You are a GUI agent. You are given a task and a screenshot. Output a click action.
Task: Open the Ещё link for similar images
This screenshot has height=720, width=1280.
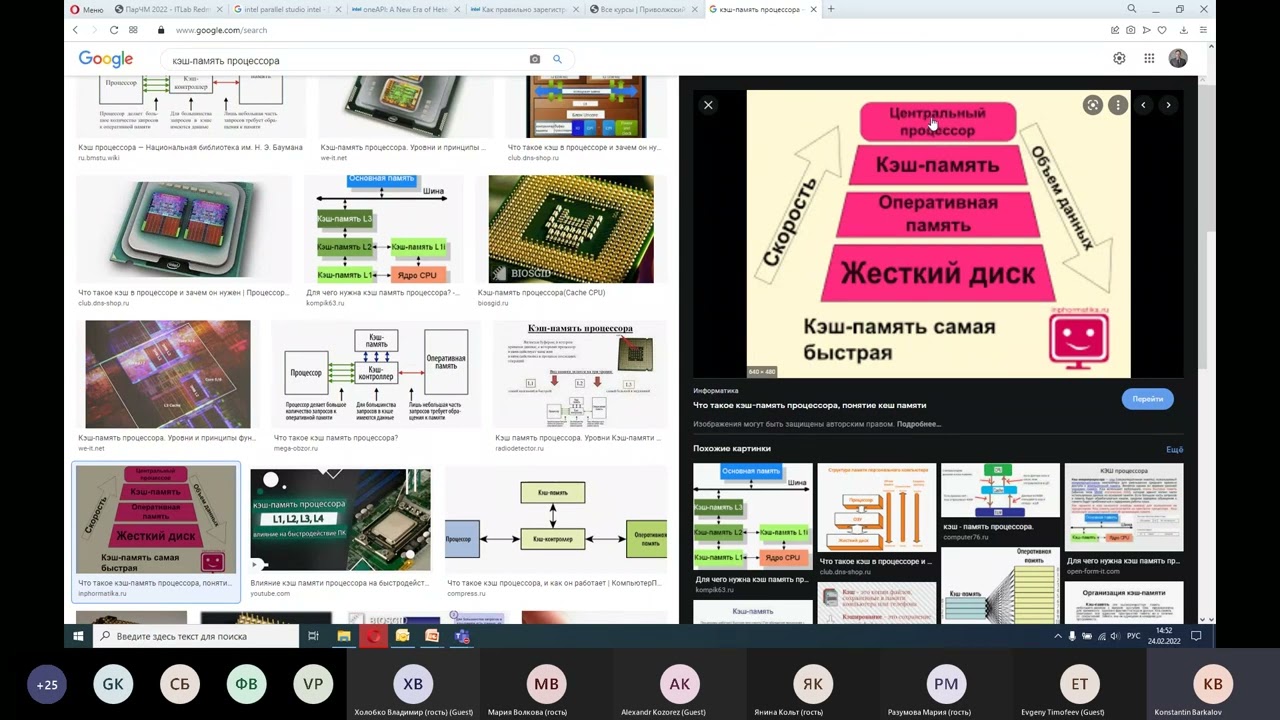(1174, 449)
